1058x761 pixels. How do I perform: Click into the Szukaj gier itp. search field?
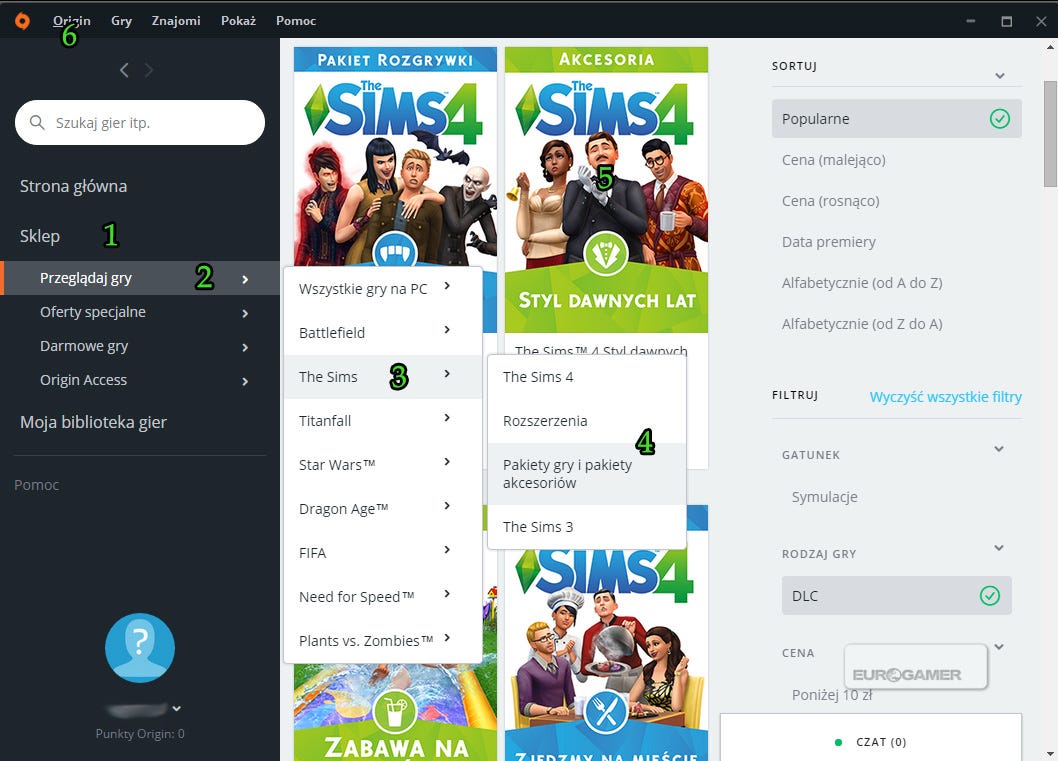140,123
